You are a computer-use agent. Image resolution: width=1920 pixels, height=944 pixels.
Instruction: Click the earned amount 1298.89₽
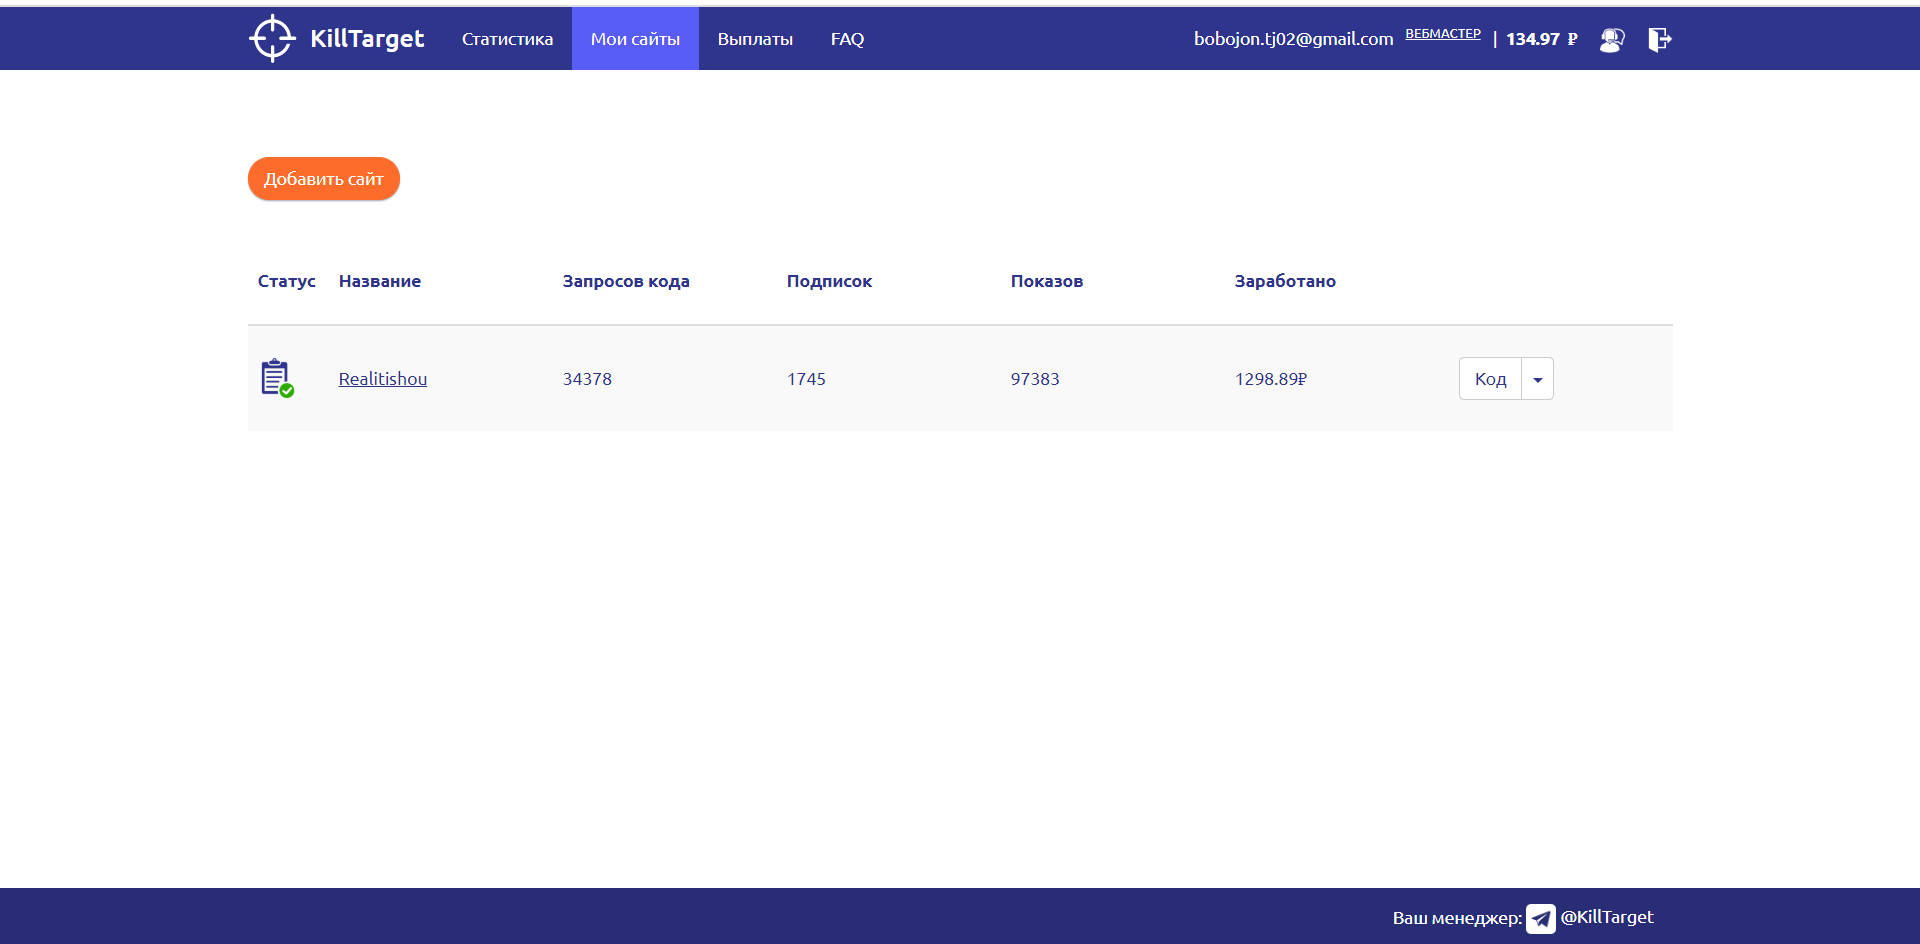[x=1271, y=379]
